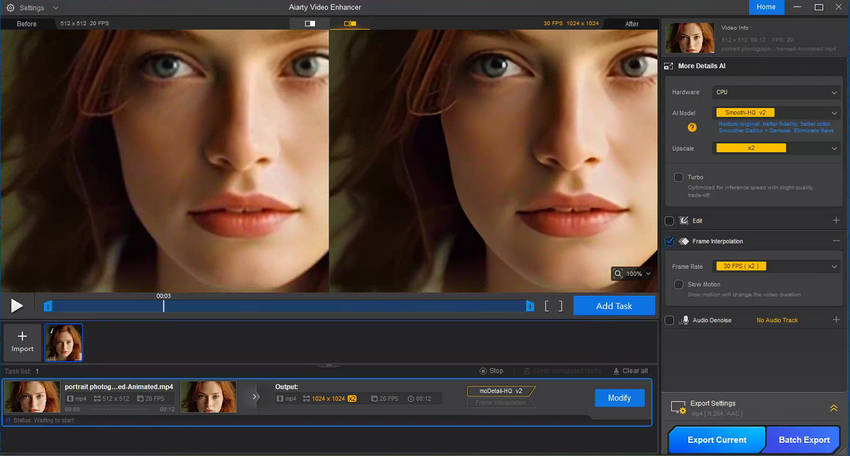Click the Edit tool icon
This screenshot has width=850, height=456.
click(684, 221)
